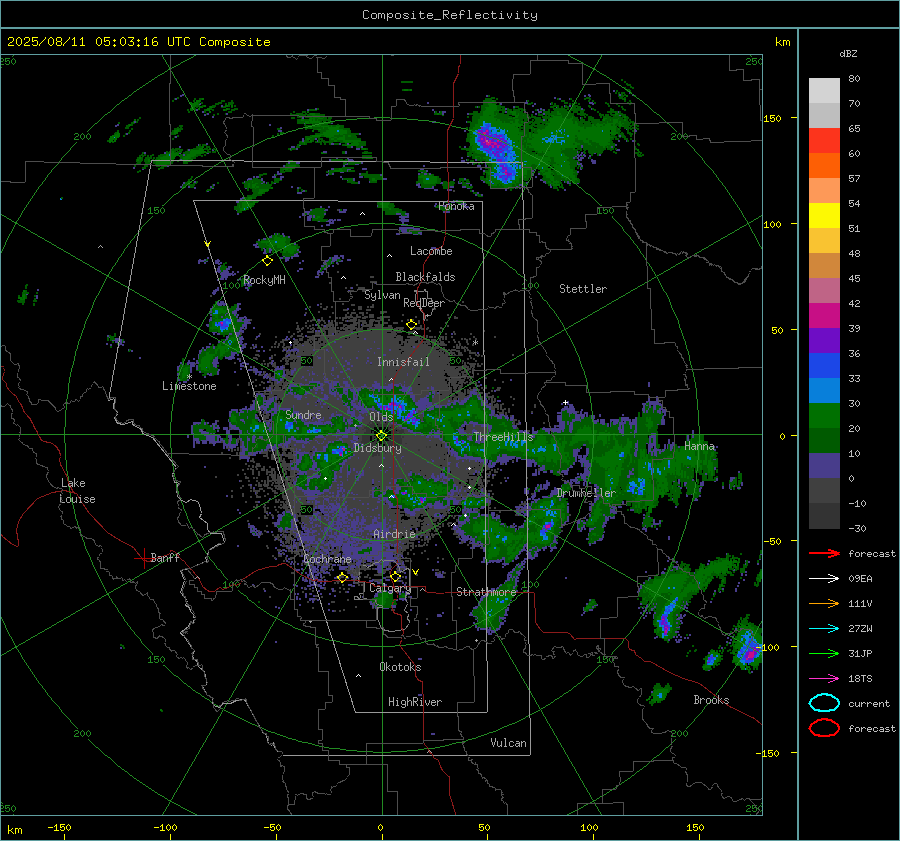Image resolution: width=900 pixels, height=841 pixels.
Task: Select the Airdrie label
Action: tap(394, 534)
